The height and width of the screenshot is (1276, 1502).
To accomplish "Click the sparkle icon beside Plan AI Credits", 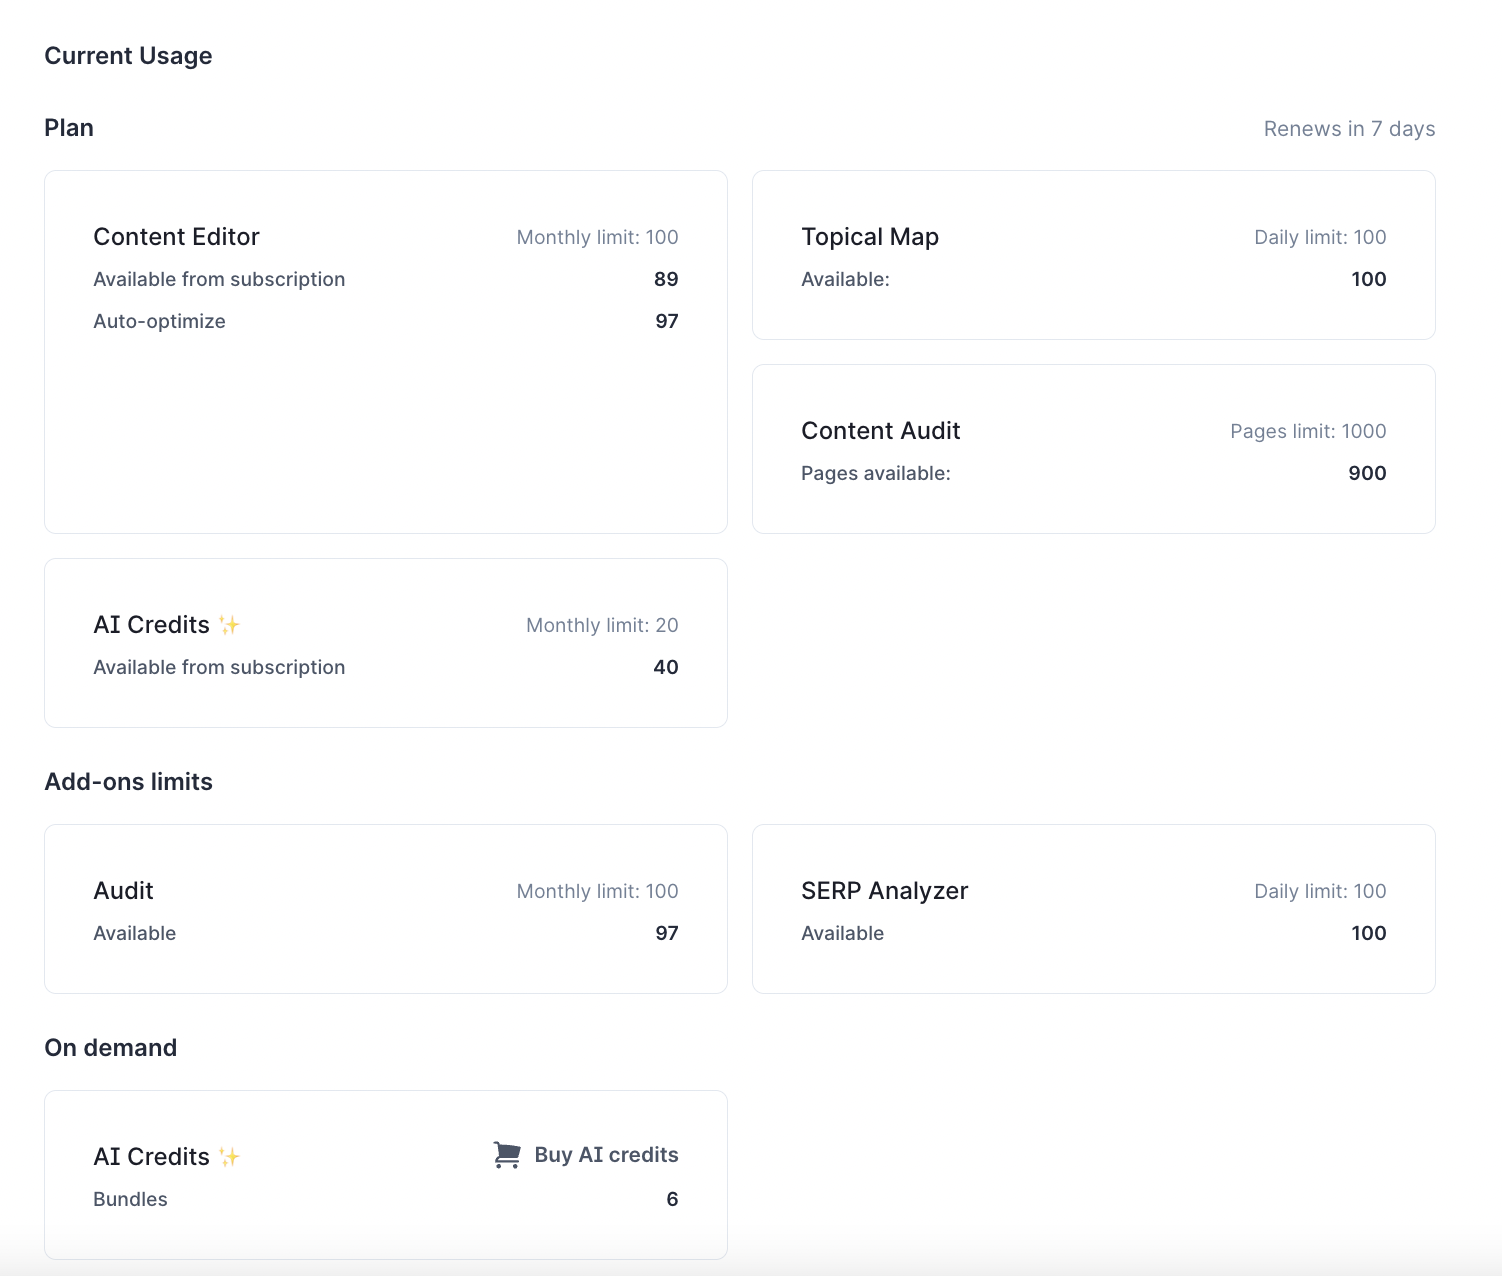I will tap(229, 625).
